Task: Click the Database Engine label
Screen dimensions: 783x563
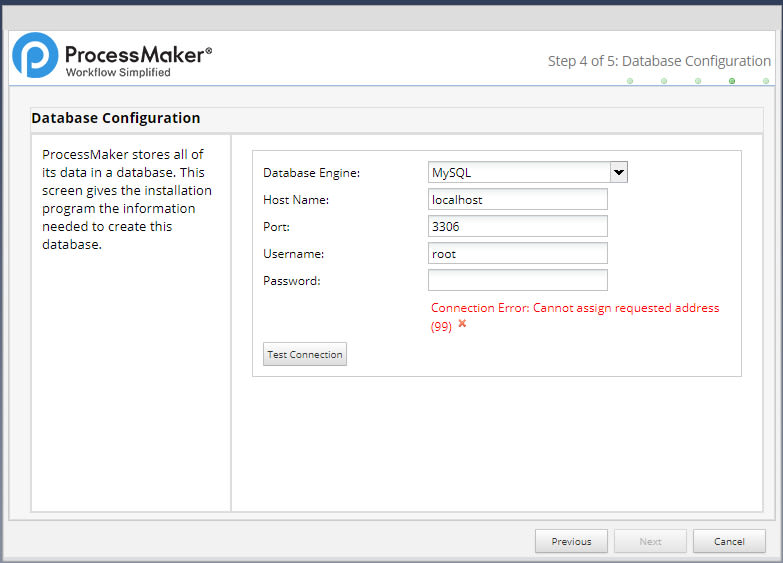Action: pos(312,173)
